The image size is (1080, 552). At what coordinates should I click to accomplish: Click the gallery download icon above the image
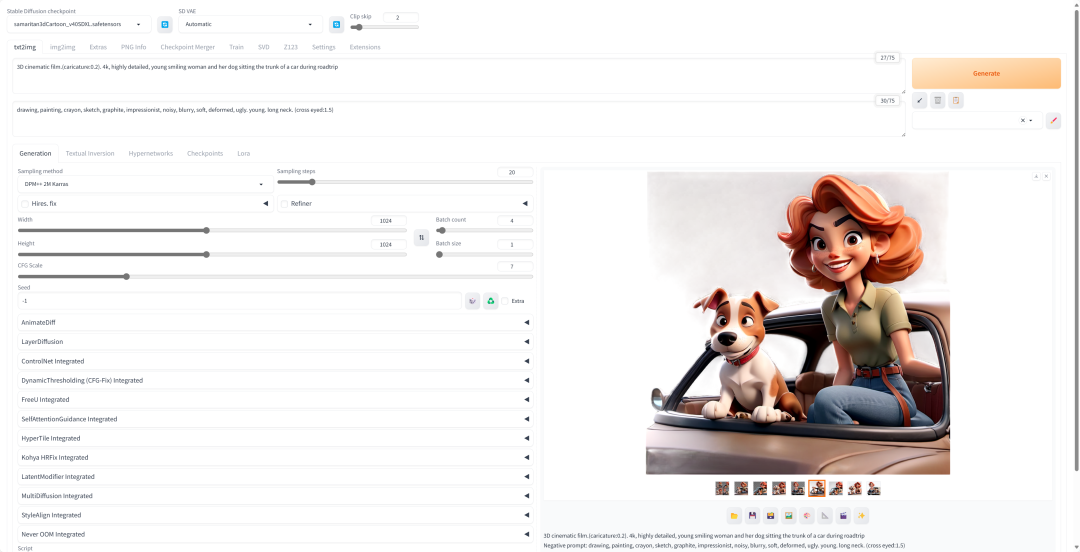click(1036, 176)
